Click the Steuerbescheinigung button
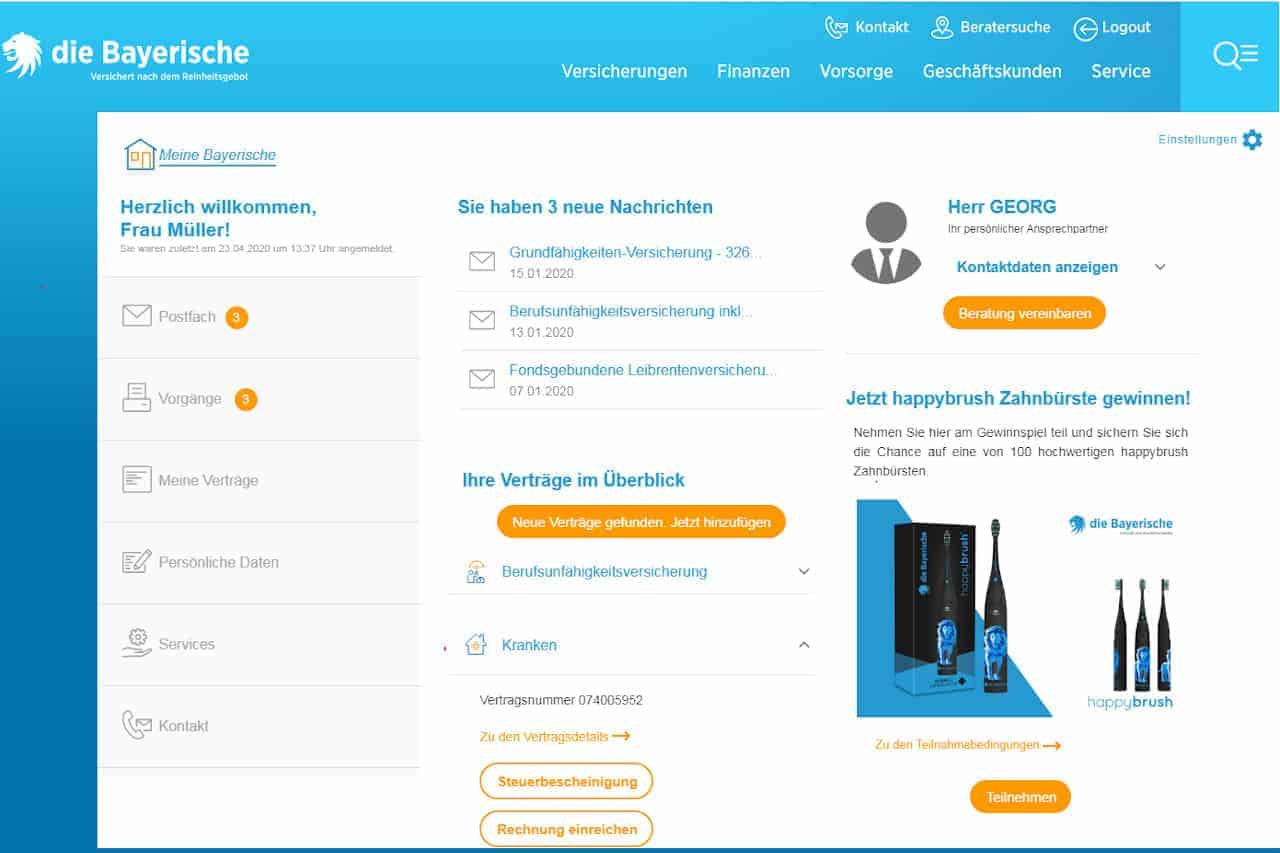Screen dimensions: 1280x853 (567, 781)
